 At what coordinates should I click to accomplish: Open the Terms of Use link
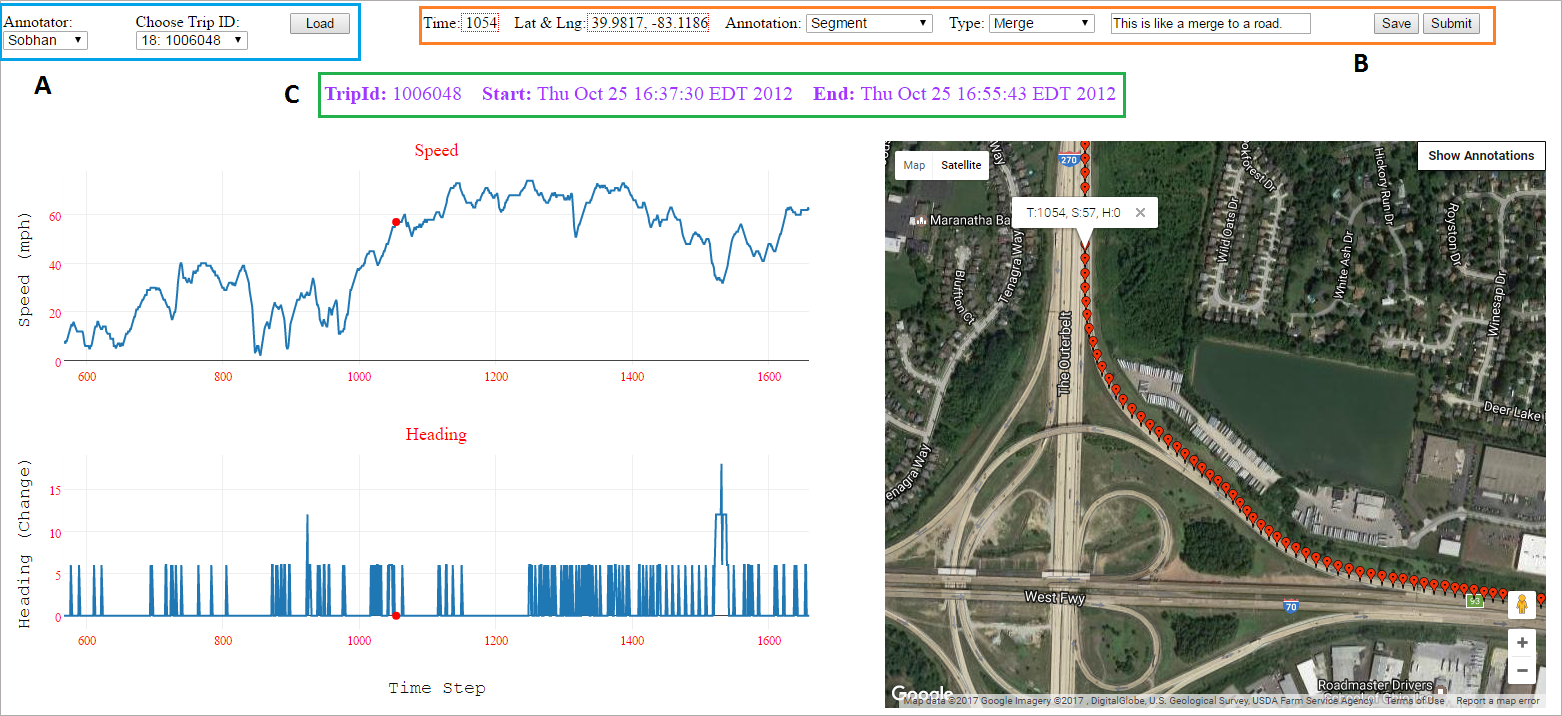(x=1414, y=701)
